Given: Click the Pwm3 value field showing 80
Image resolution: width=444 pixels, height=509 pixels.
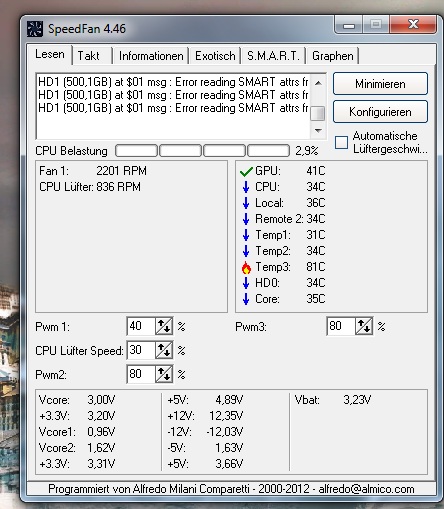Looking at the screenshot, I should point(341,326).
